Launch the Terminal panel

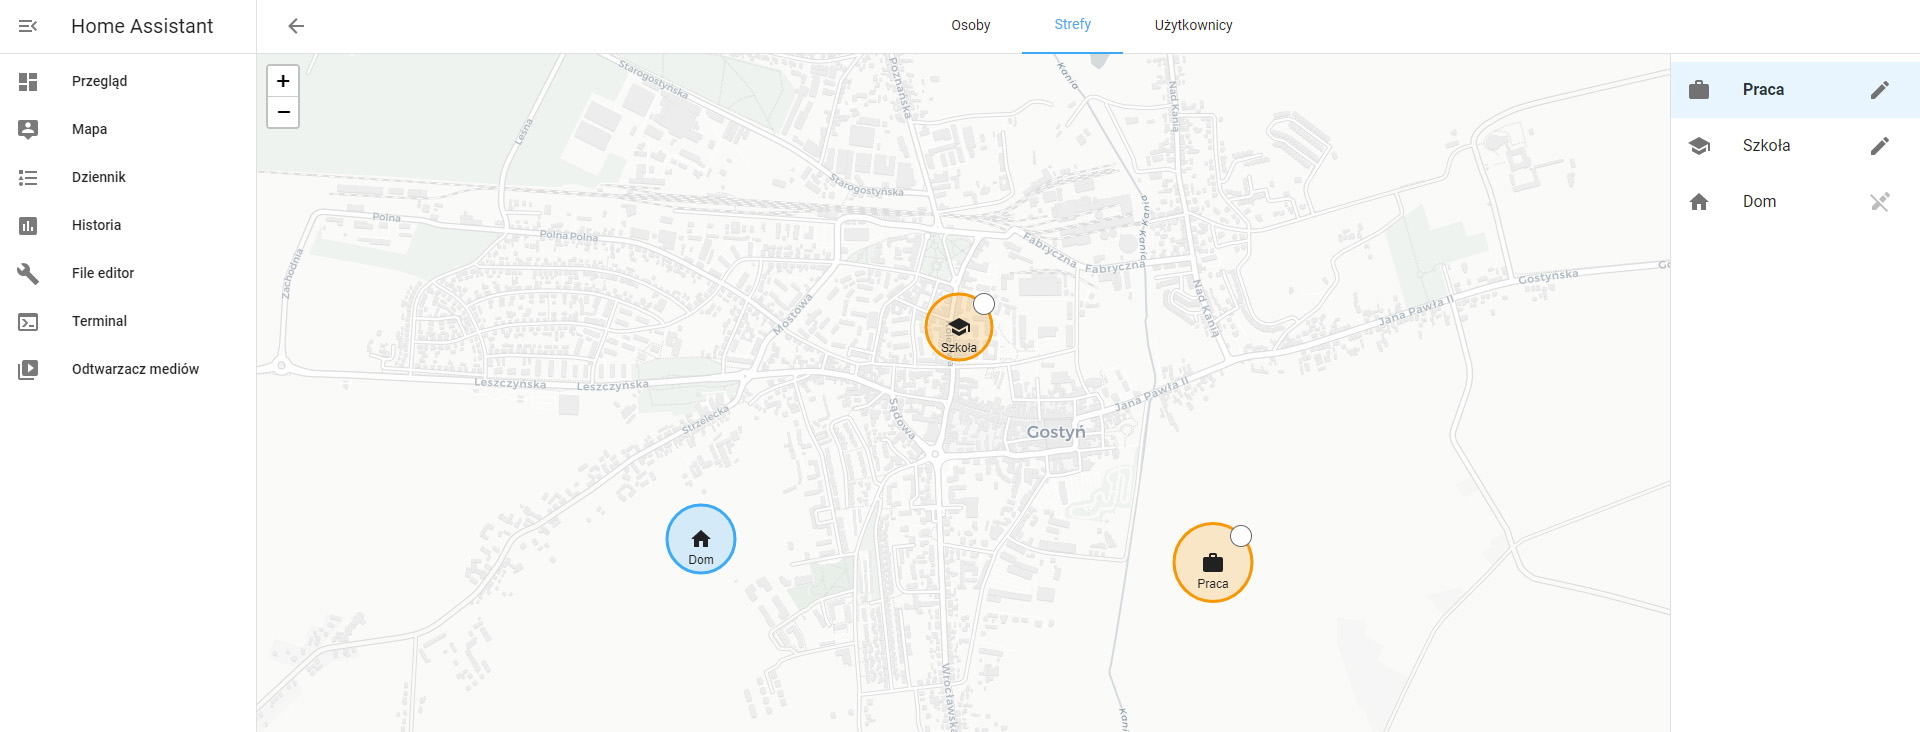99,321
